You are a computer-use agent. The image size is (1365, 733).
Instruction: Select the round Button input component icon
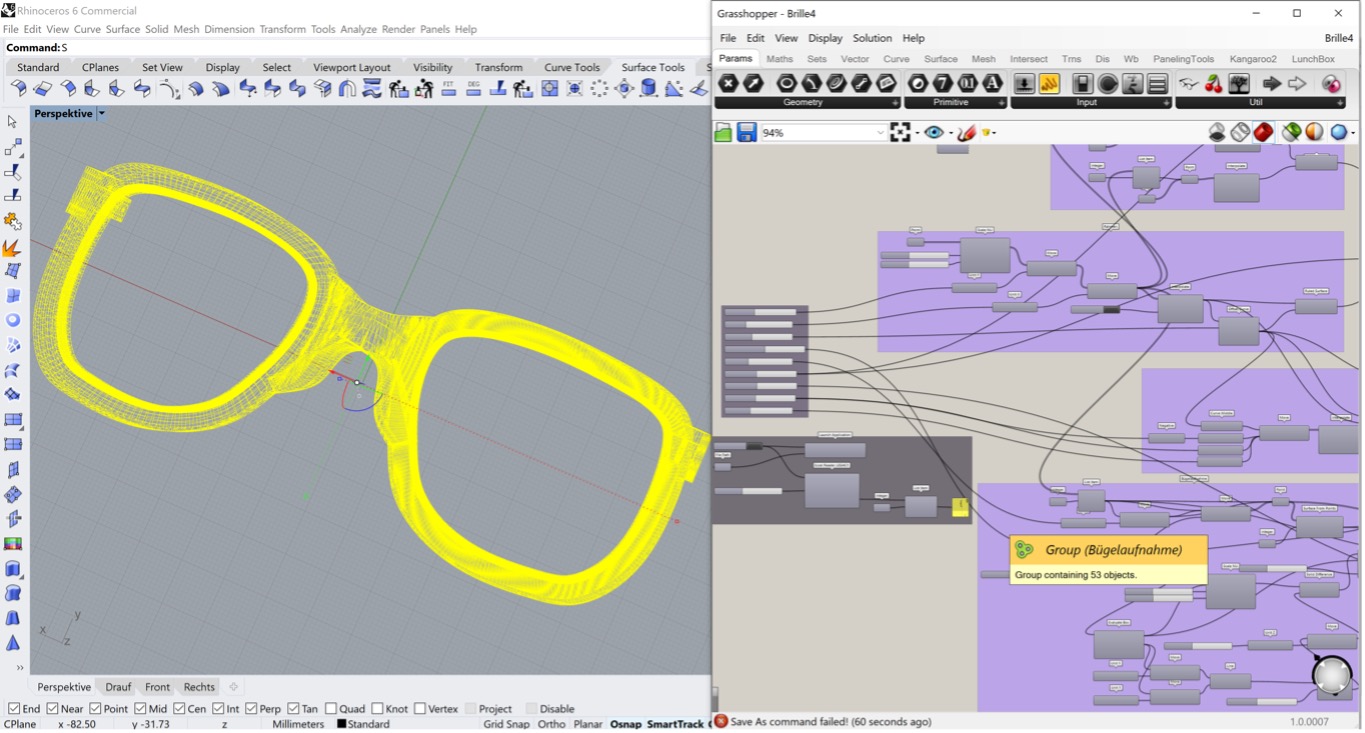(1108, 83)
